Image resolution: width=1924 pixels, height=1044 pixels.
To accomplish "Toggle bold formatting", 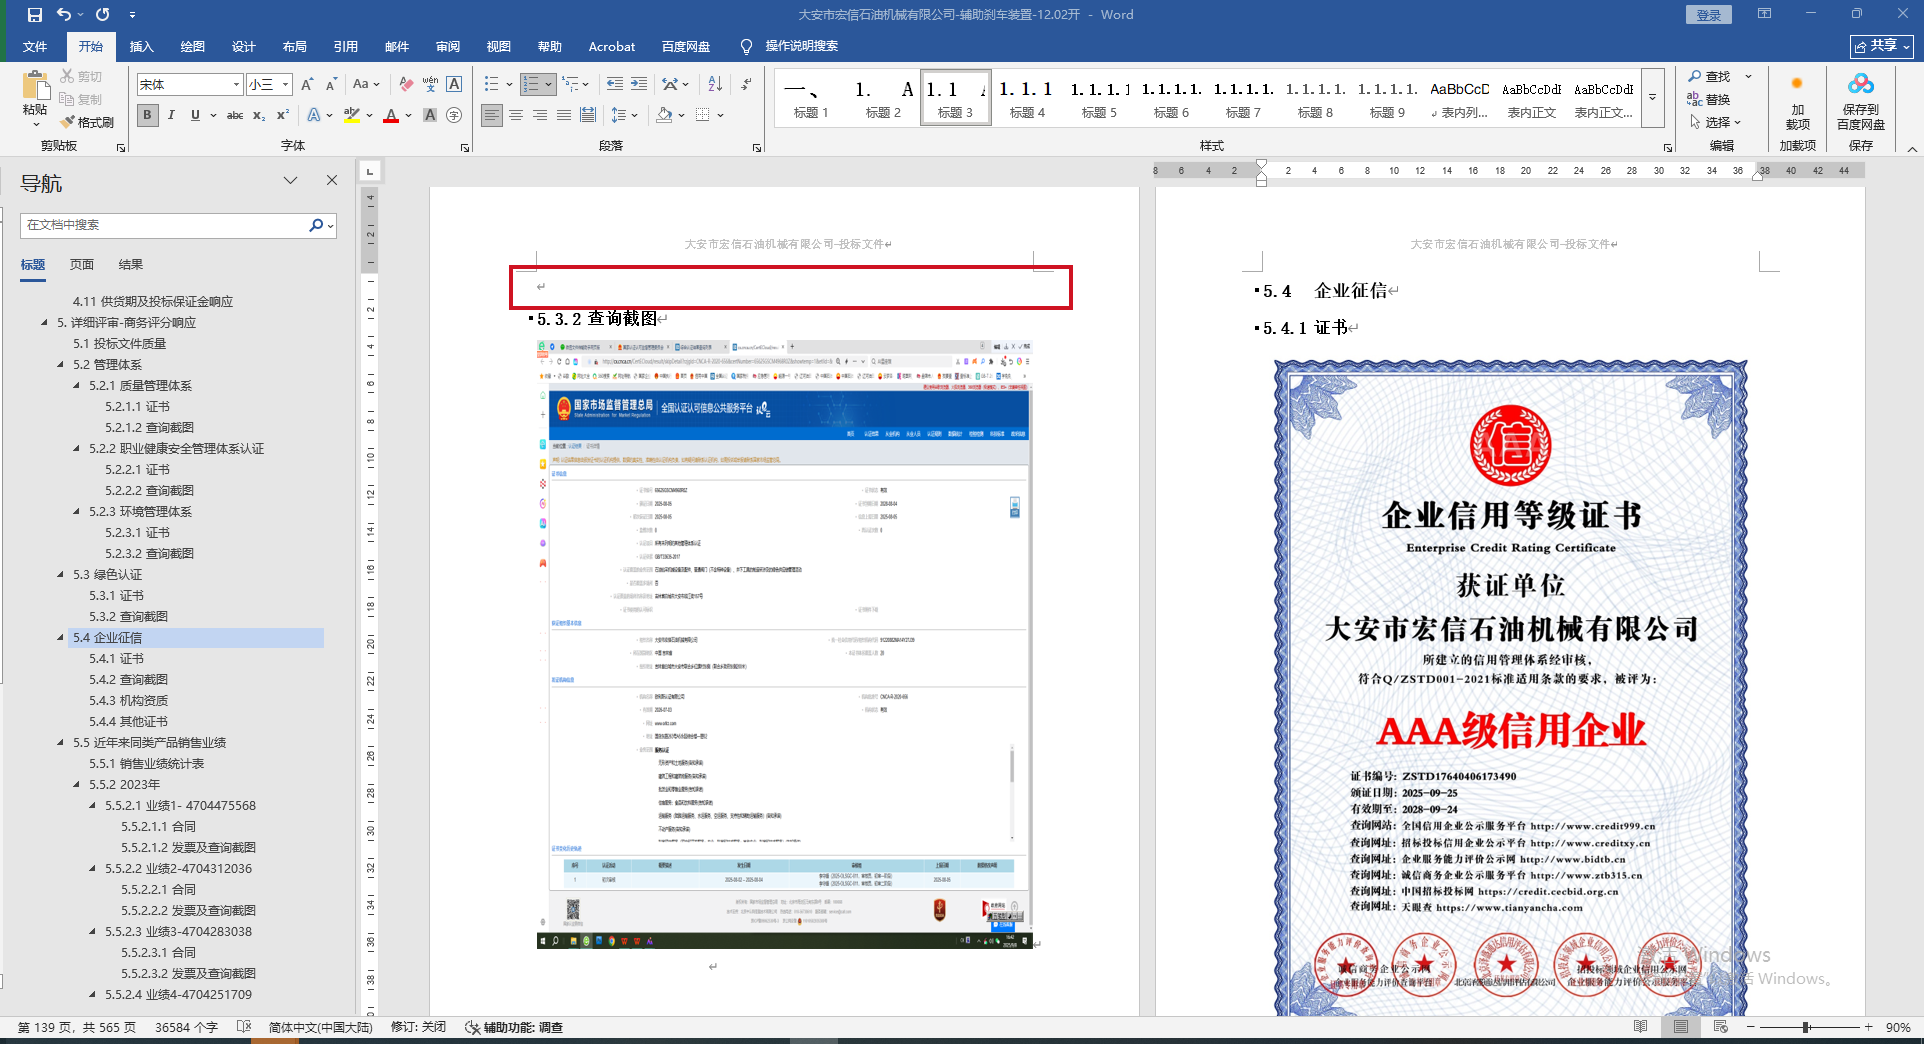I will point(147,115).
